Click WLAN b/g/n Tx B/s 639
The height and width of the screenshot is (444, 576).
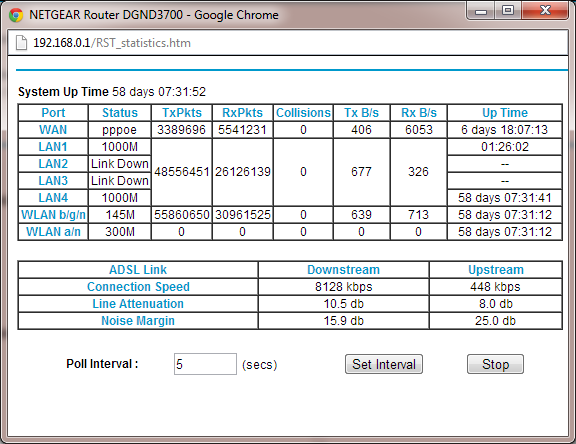pyautogui.click(x=361, y=215)
